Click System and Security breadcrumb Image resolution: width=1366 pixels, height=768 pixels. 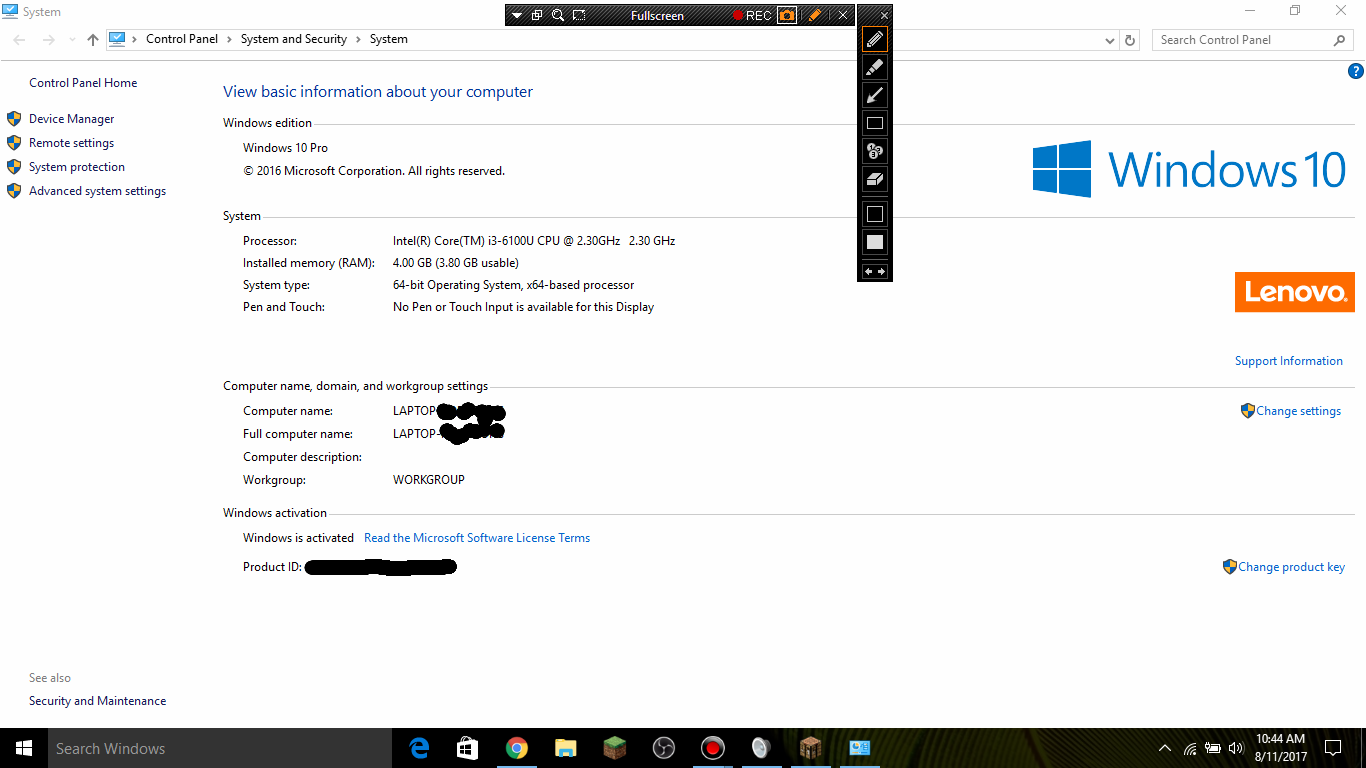(294, 39)
